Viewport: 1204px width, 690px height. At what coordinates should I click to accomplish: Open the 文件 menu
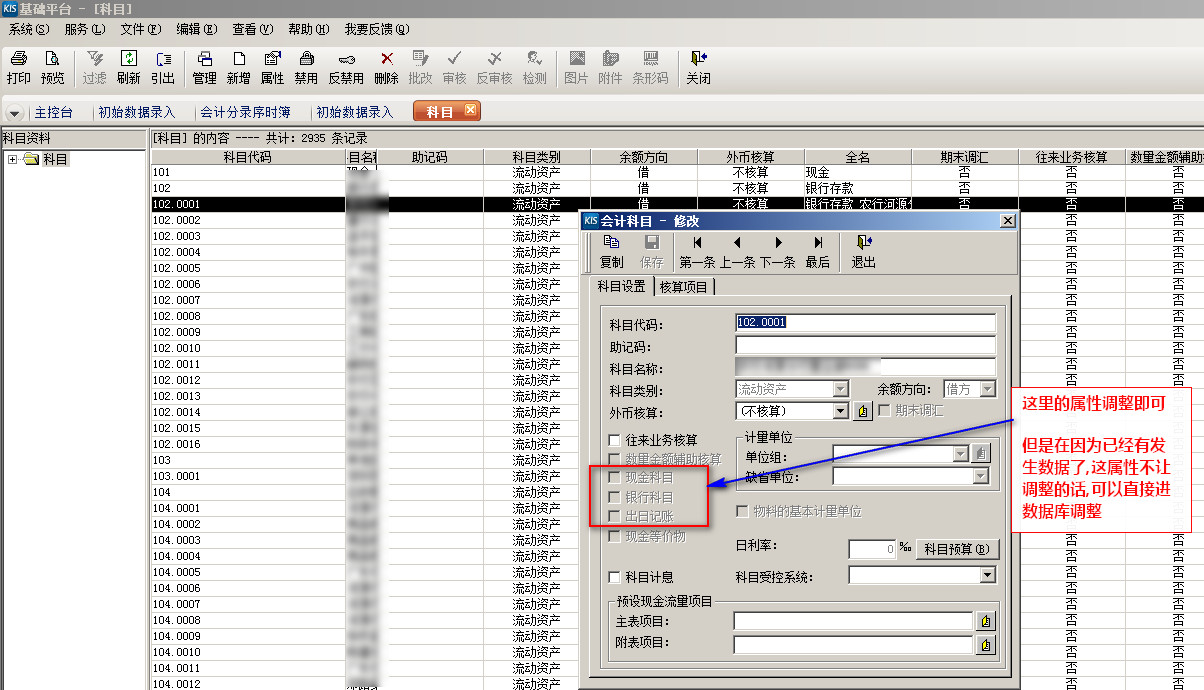tap(140, 29)
